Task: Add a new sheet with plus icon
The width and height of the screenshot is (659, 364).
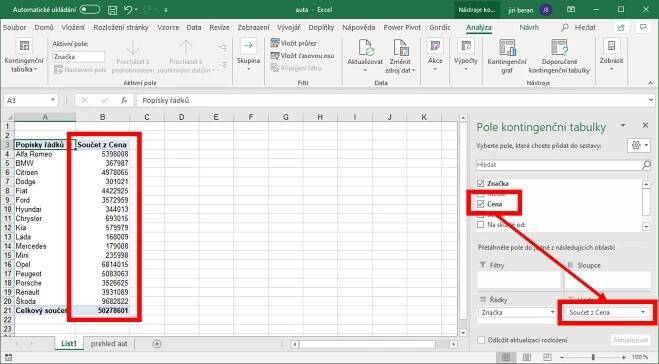Action: [x=157, y=344]
